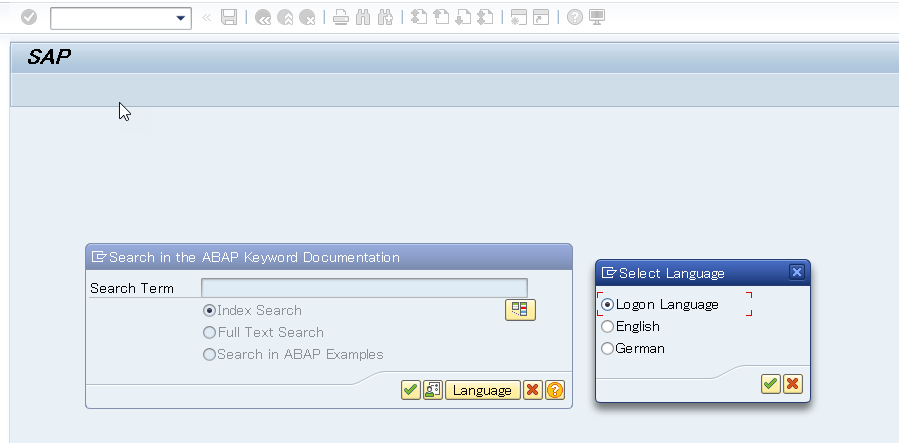Image resolution: width=899 pixels, height=443 pixels.
Task: Close the Select Language dialog title bar X
Action: pos(796,272)
